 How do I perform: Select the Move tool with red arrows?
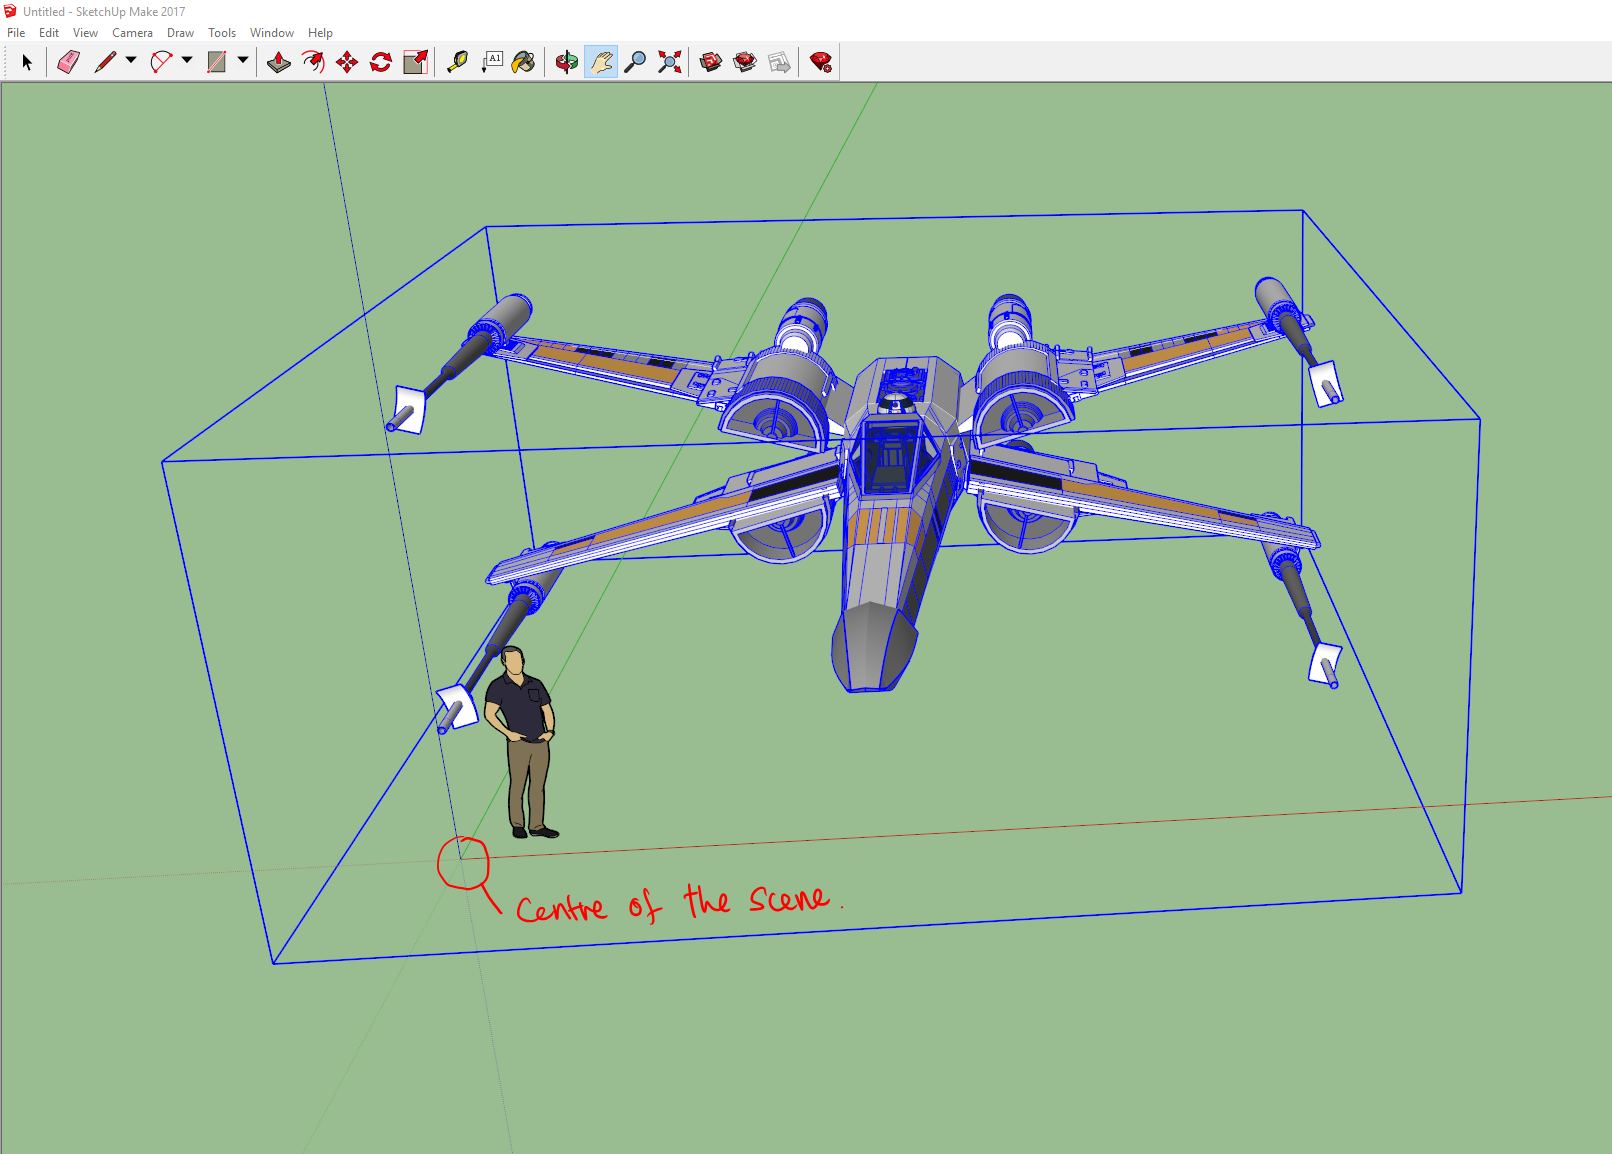pyautogui.click(x=347, y=62)
